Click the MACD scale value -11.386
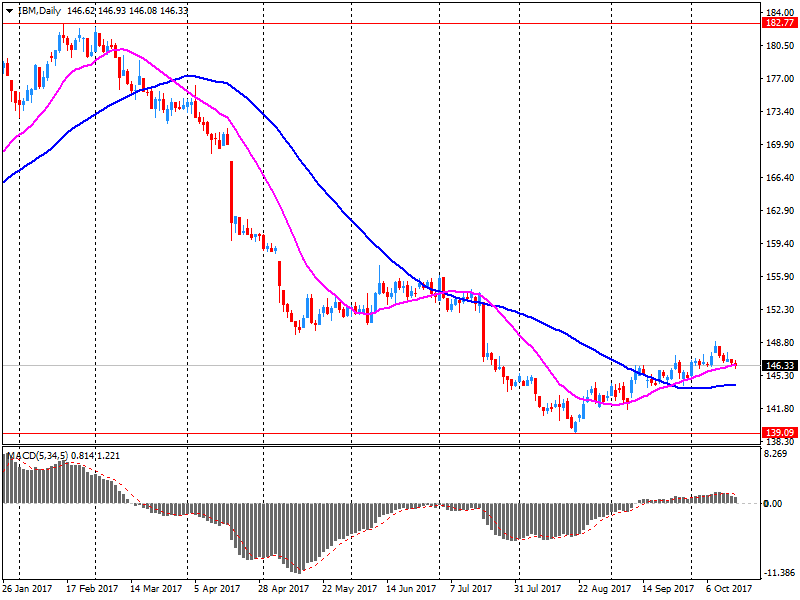The image size is (800, 600). coord(780,572)
